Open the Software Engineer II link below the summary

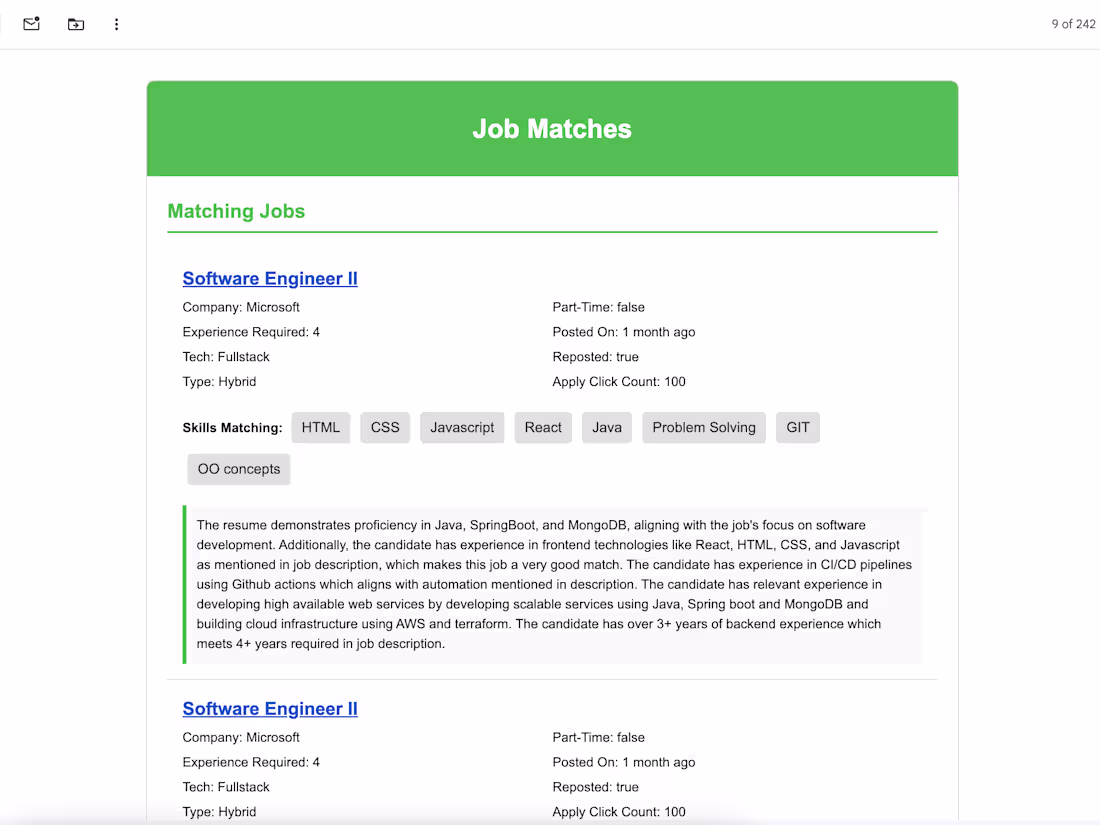(x=270, y=709)
